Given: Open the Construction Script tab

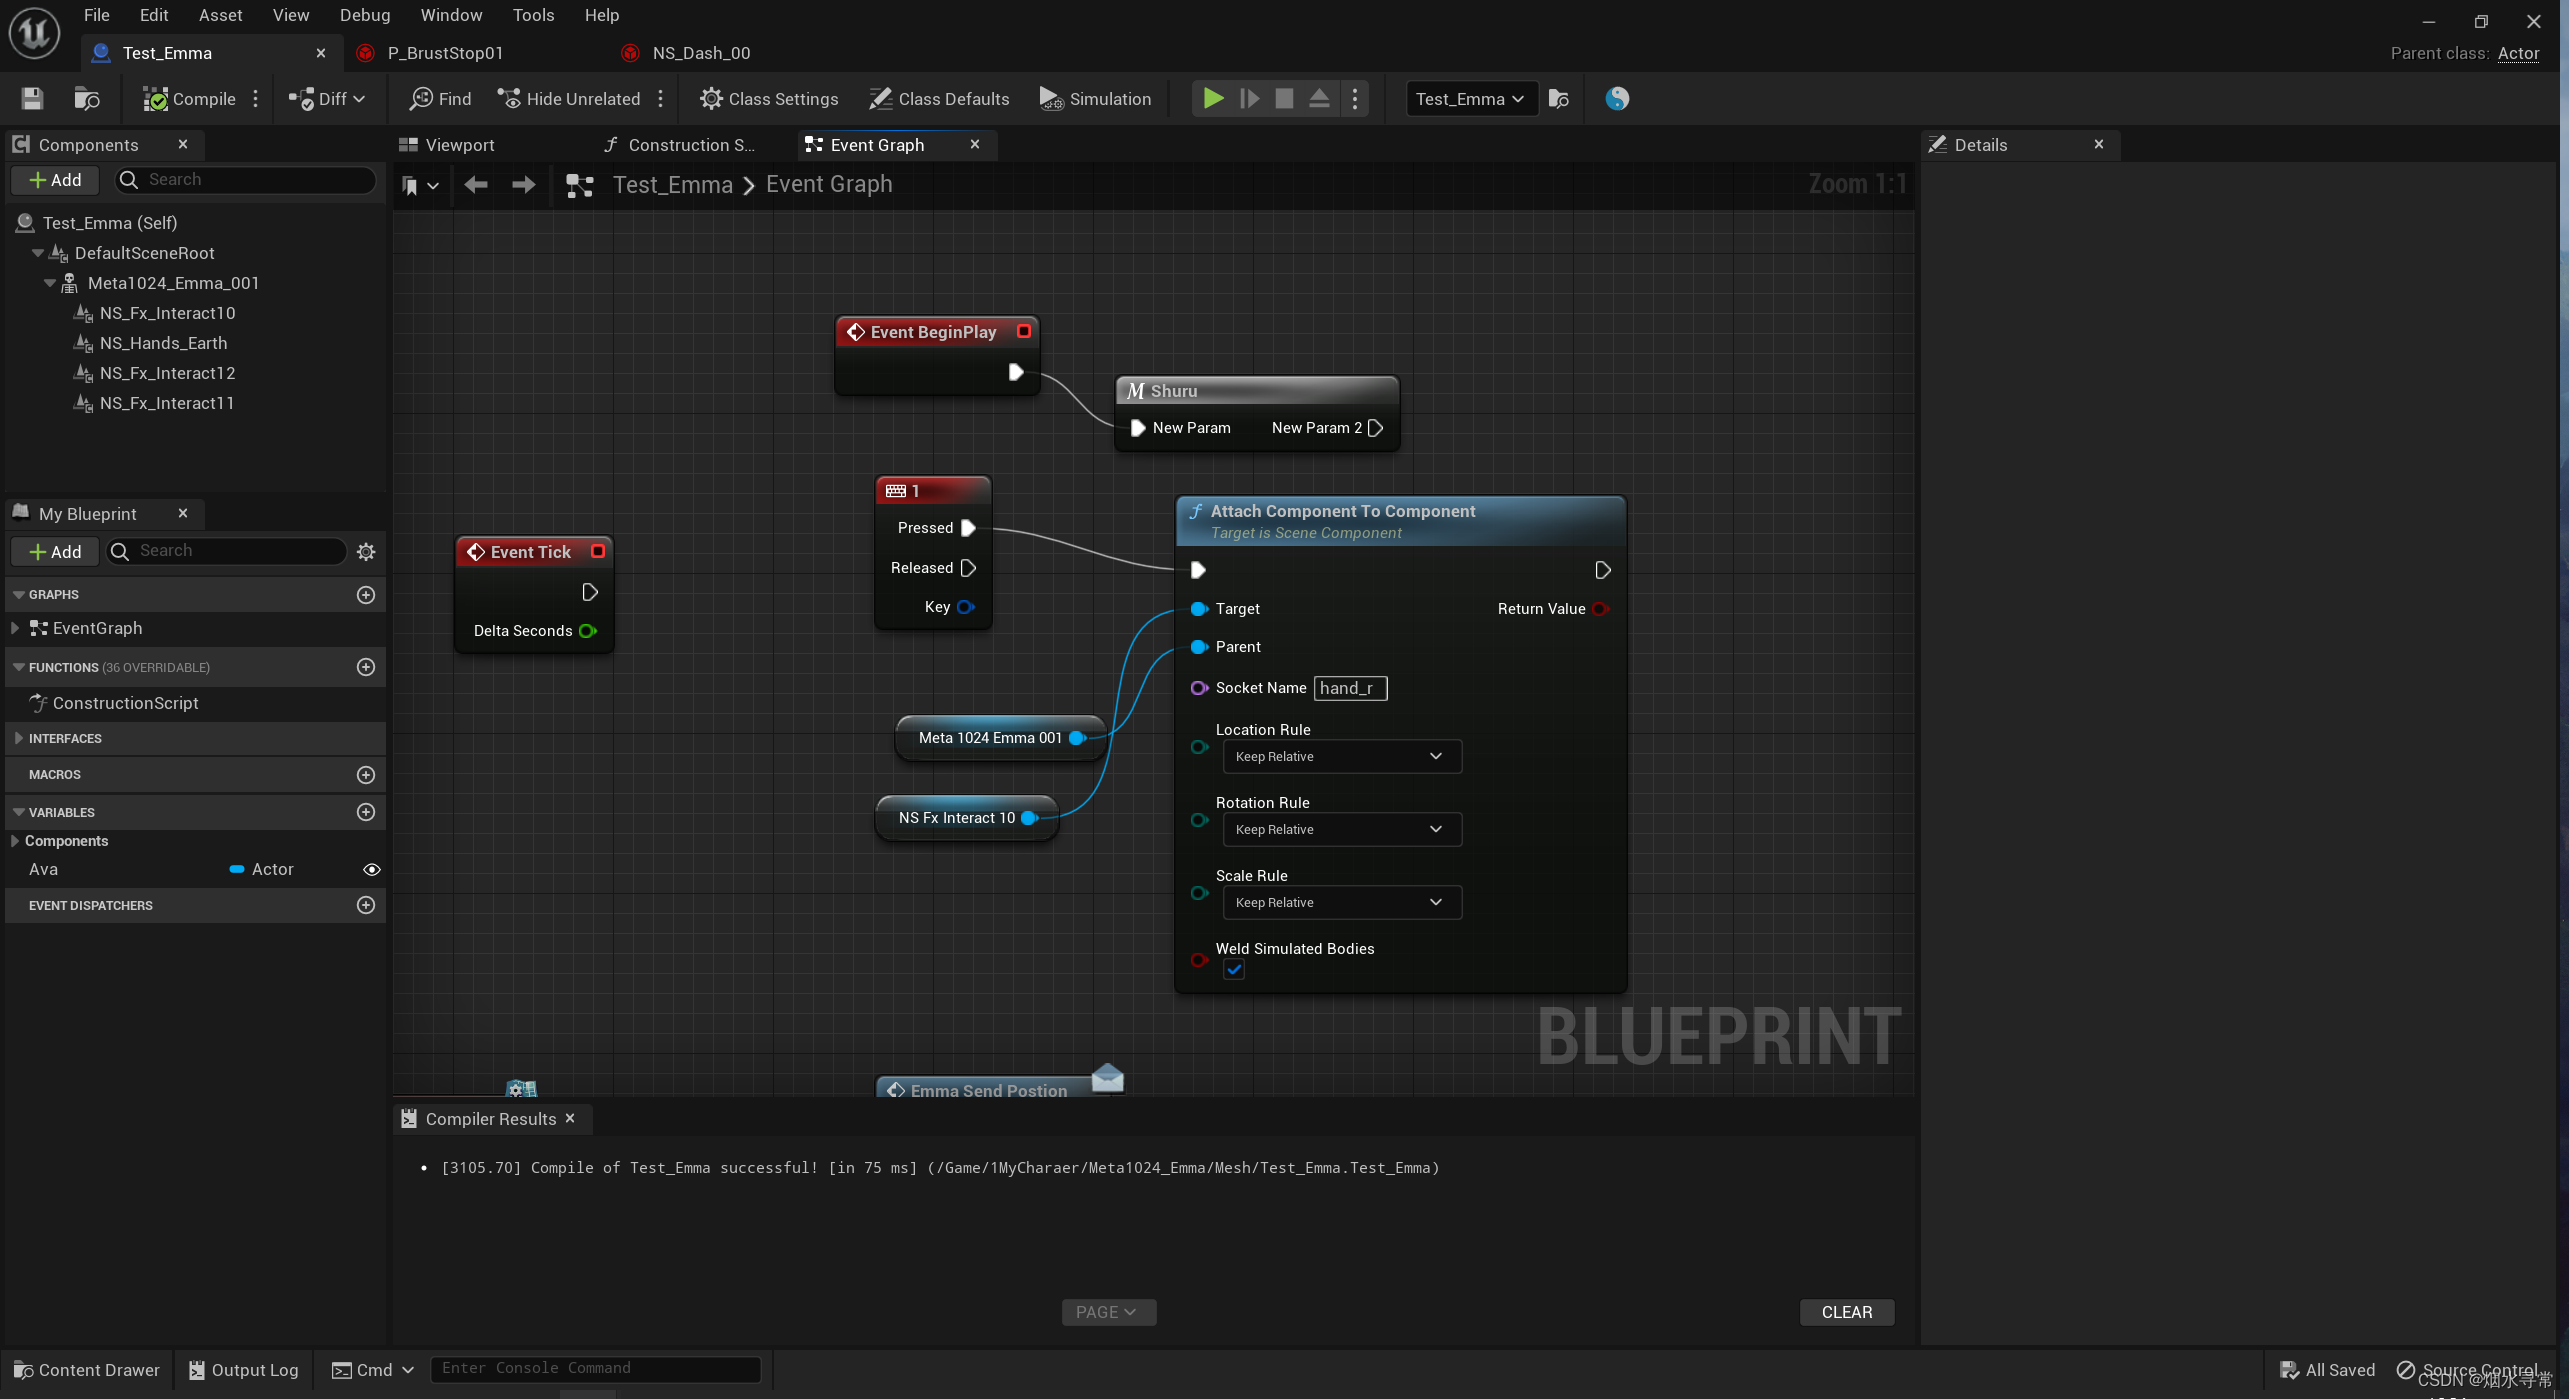Looking at the screenshot, I should (x=680, y=145).
